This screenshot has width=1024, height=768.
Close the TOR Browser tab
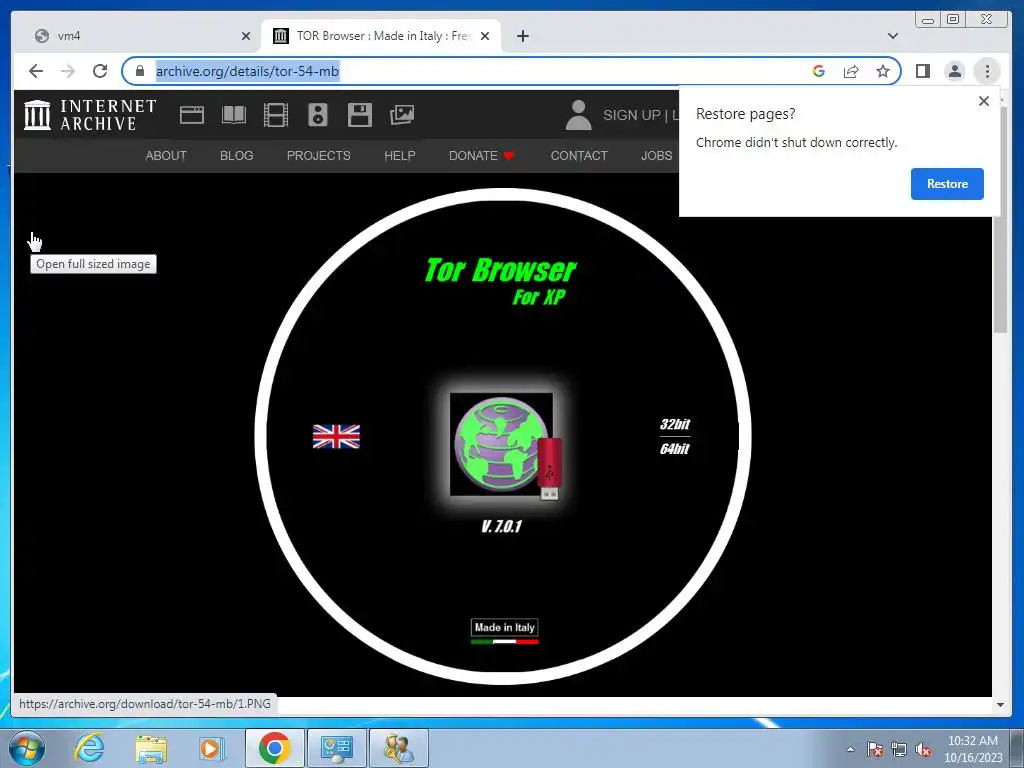(485, 36)
